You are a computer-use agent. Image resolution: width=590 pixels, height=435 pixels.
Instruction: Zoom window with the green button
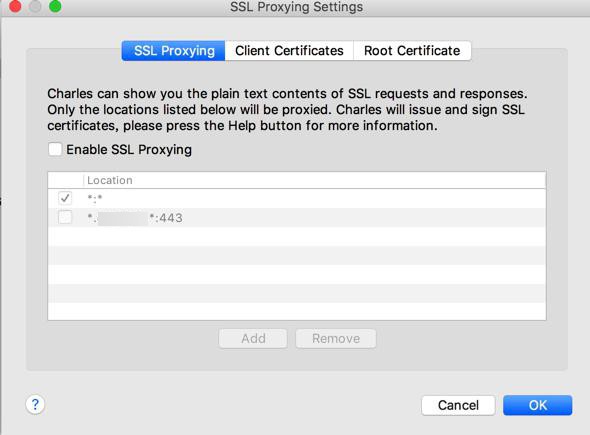[55, 6]
